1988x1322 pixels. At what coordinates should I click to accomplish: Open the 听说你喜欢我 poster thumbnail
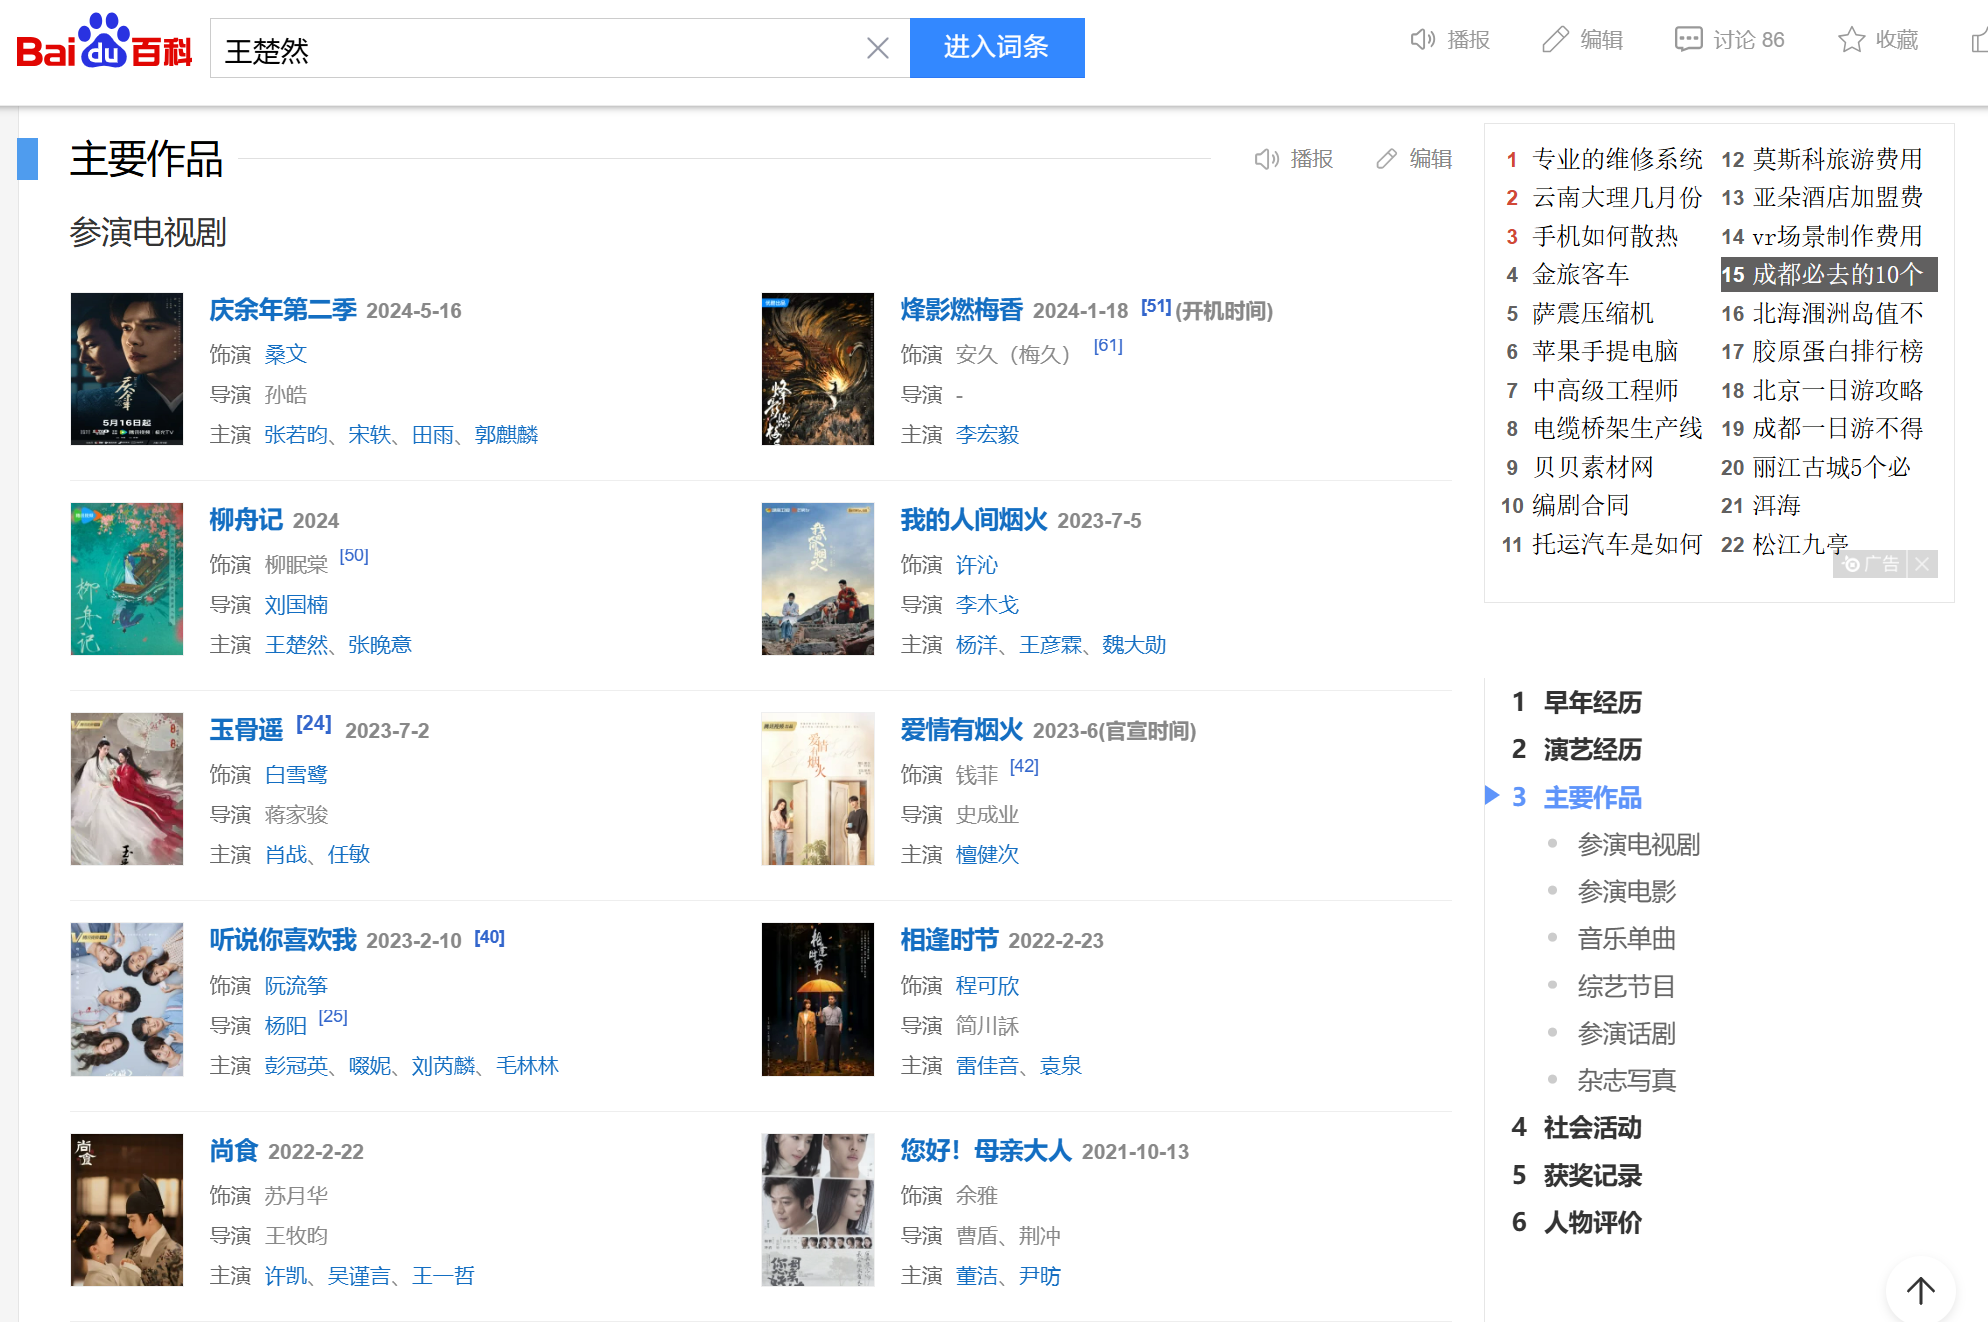tap(127, 1000)
